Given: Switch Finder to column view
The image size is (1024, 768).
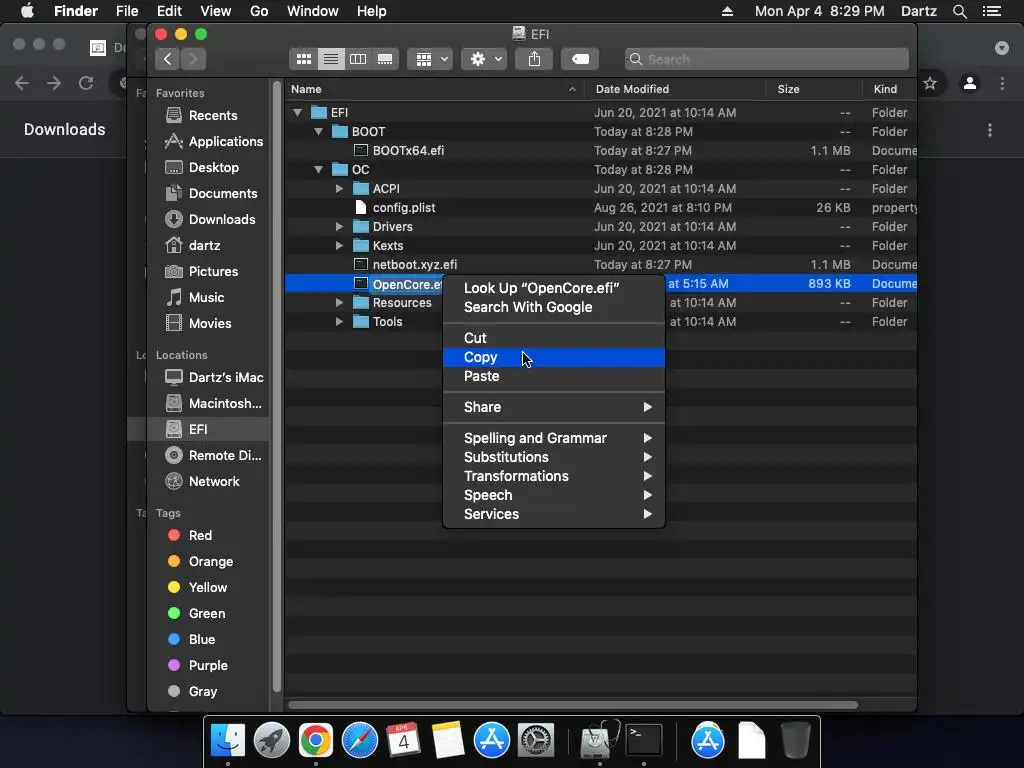Looking at the screenshot, I should (358, 59).
